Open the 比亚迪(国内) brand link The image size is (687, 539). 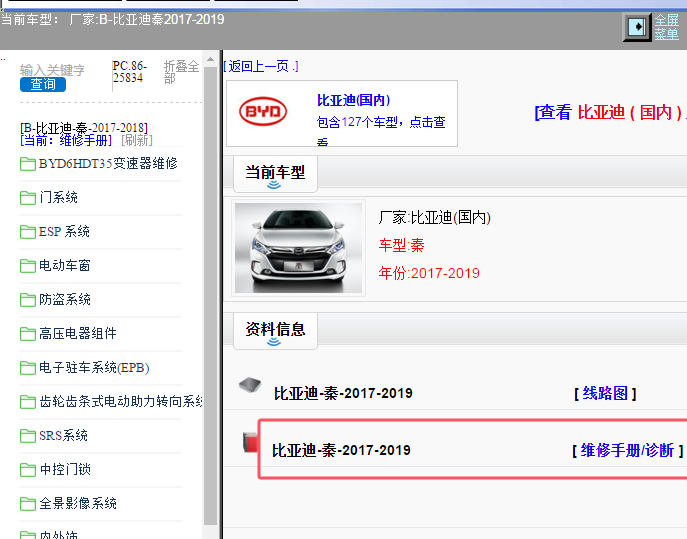point(353,100)
